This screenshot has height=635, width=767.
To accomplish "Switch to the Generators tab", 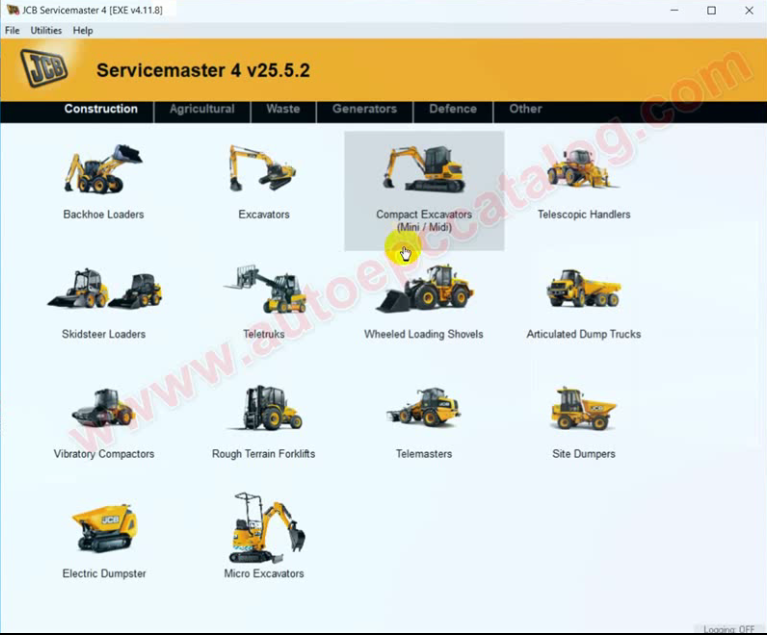I will [364, 109].
